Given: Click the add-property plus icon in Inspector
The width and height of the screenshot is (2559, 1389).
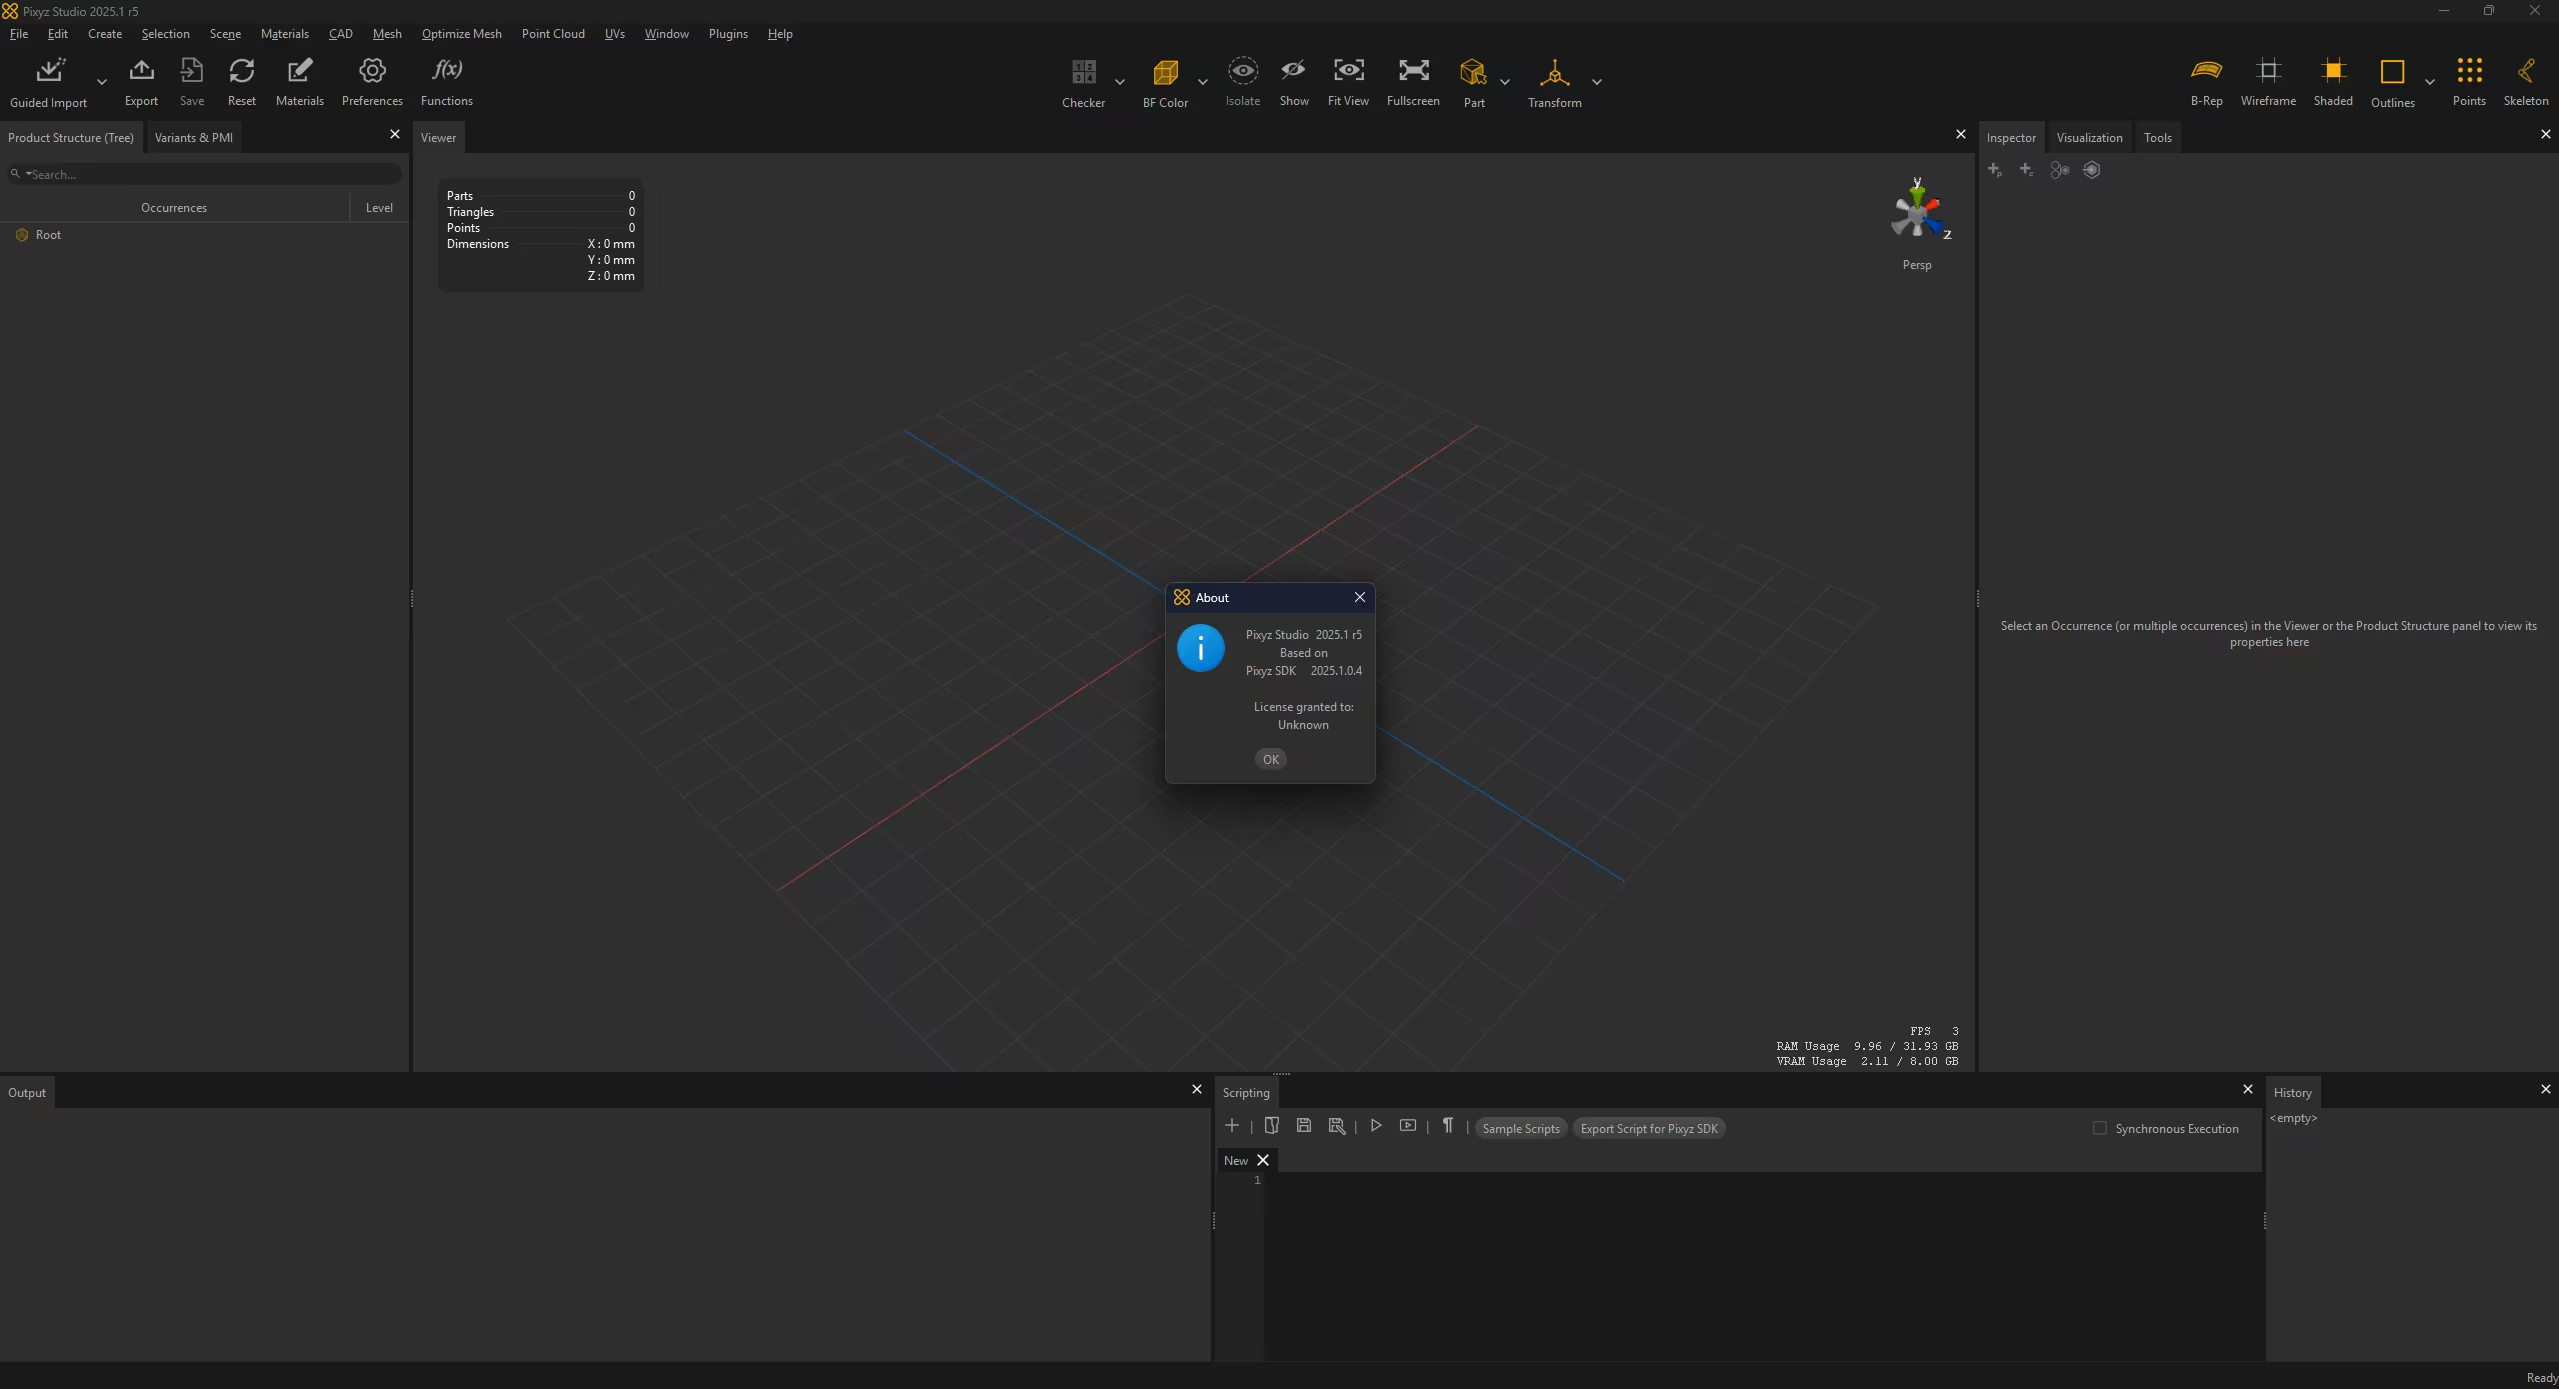Looking at the screenshot, I should click(1994, 170).
